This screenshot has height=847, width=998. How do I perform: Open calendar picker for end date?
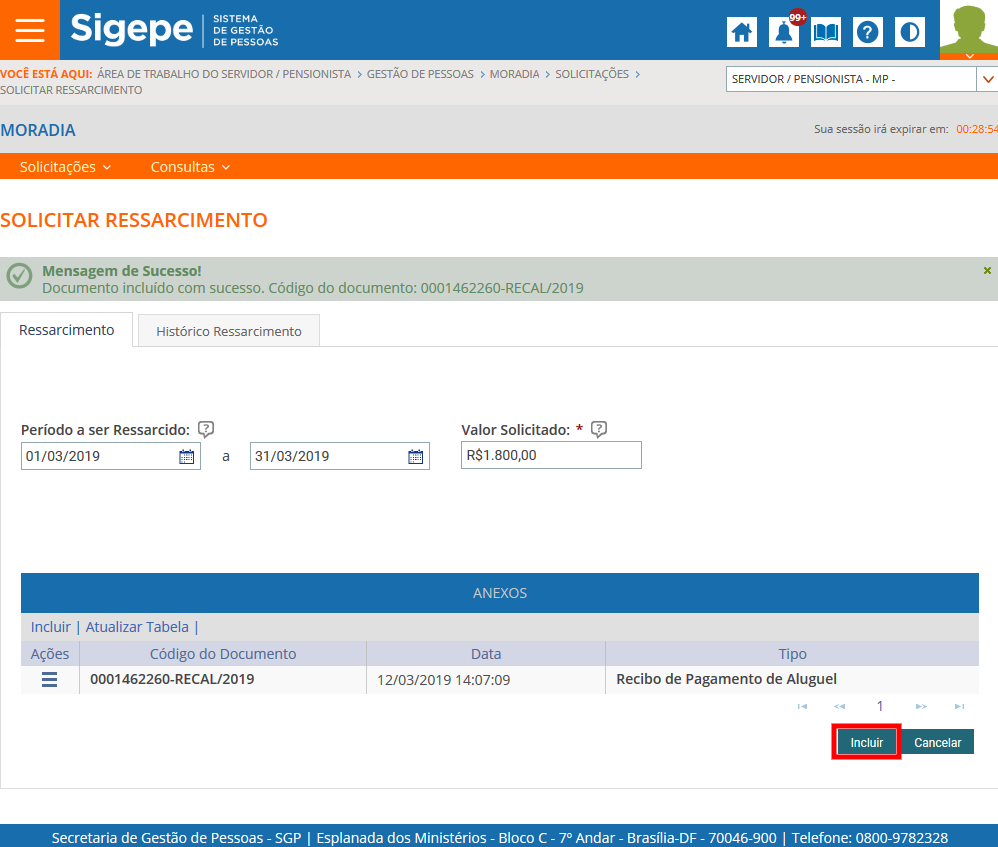pyautogui.click(x=416, y=456)
